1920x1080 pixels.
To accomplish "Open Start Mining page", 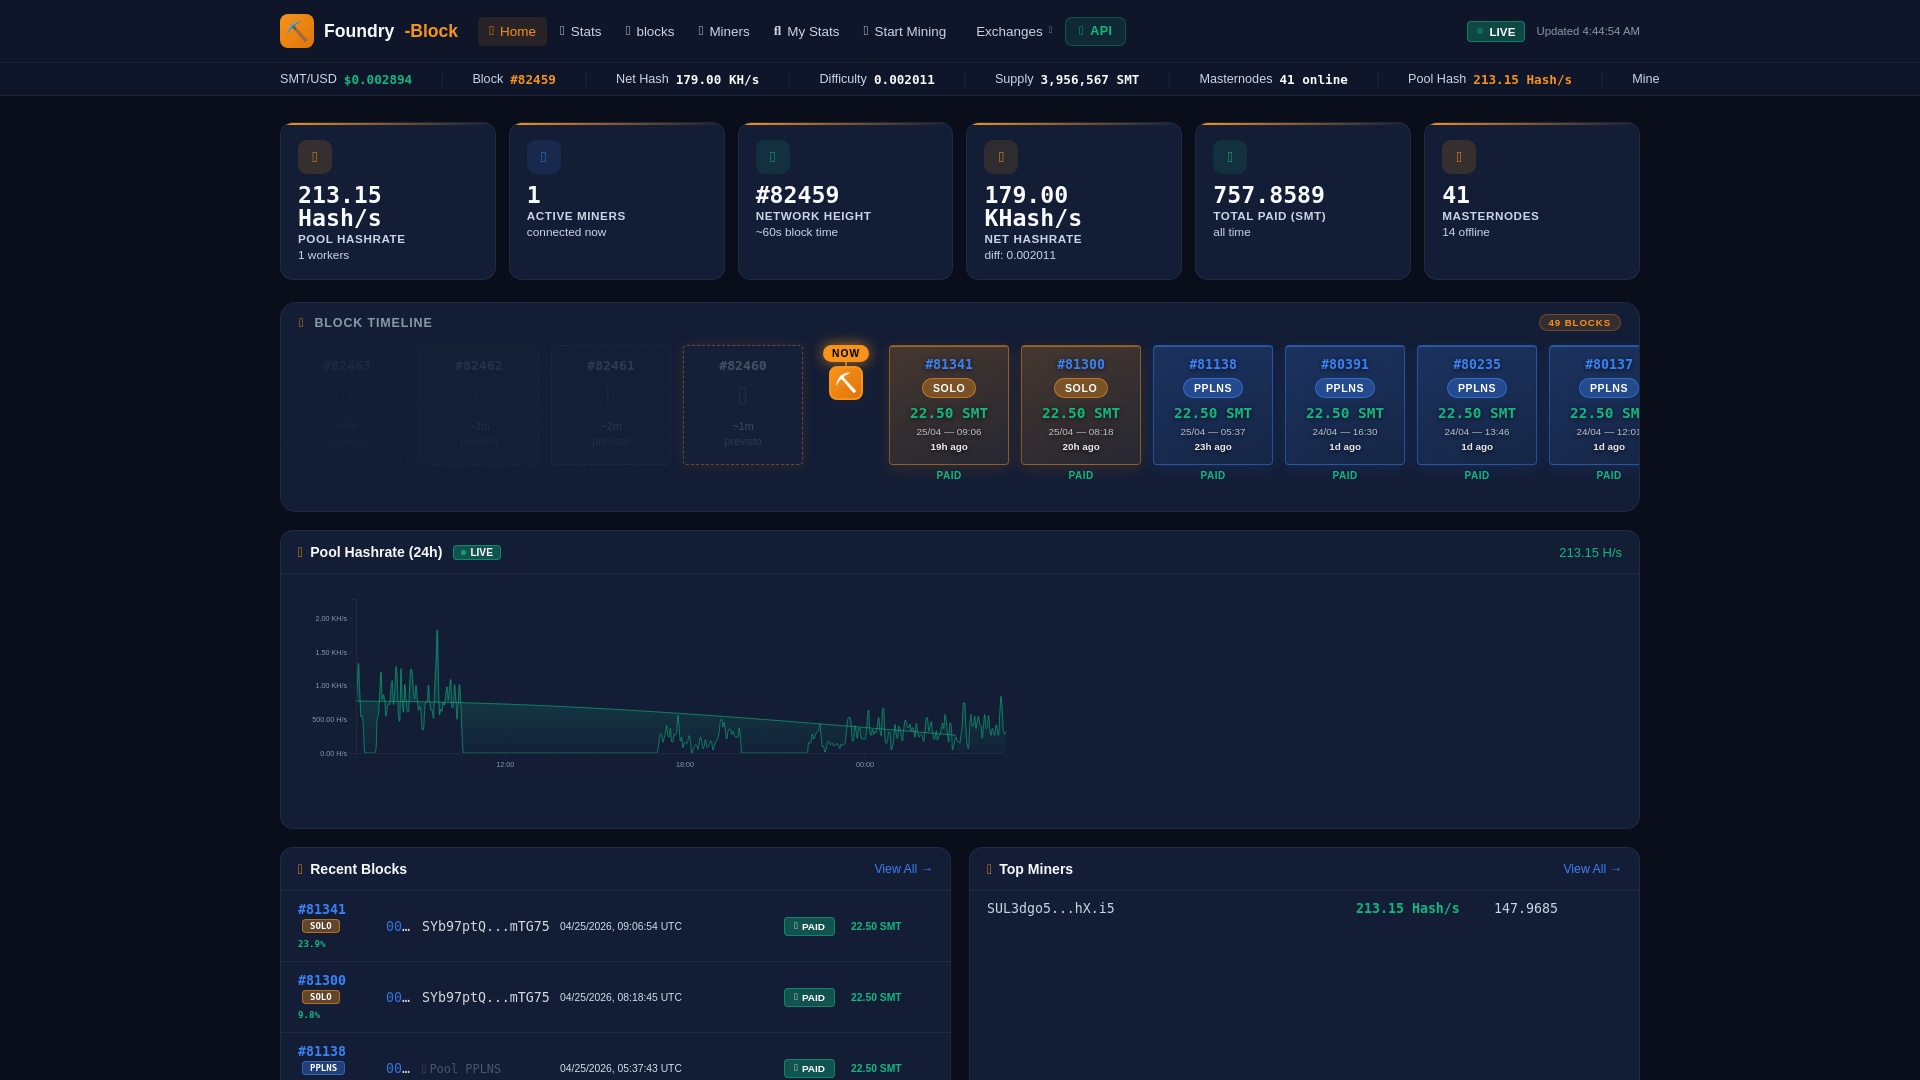I will point(905,31).
